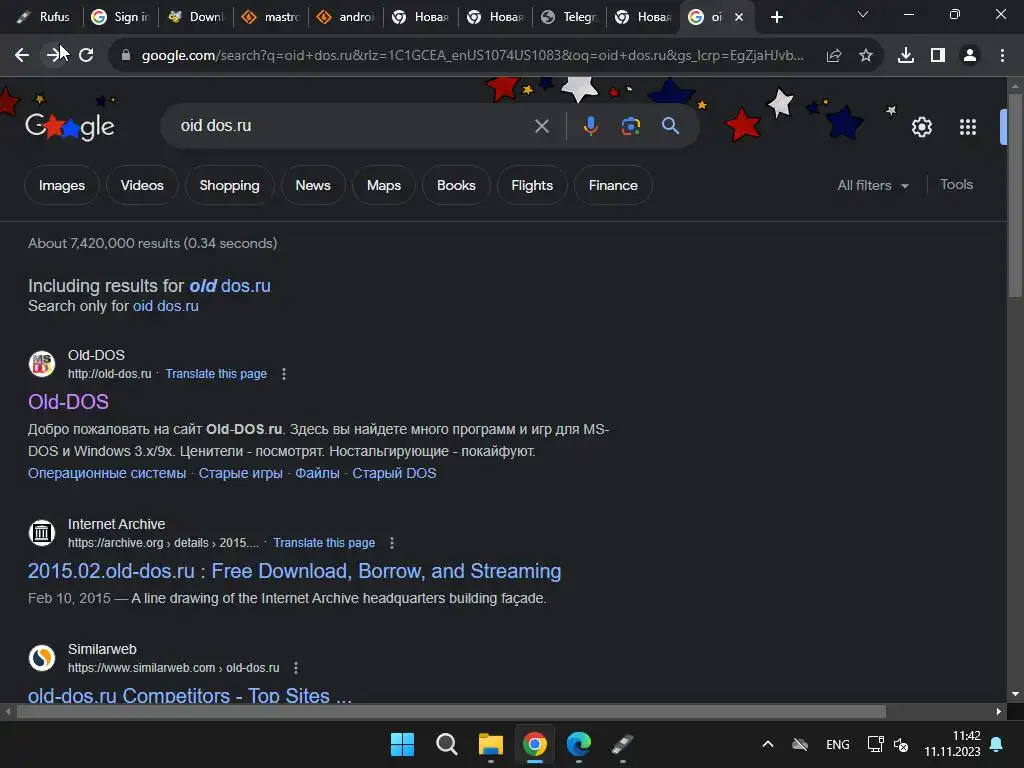1024x768 pixels.
Task: Switch to the androi tab
Action: (345, 17)
